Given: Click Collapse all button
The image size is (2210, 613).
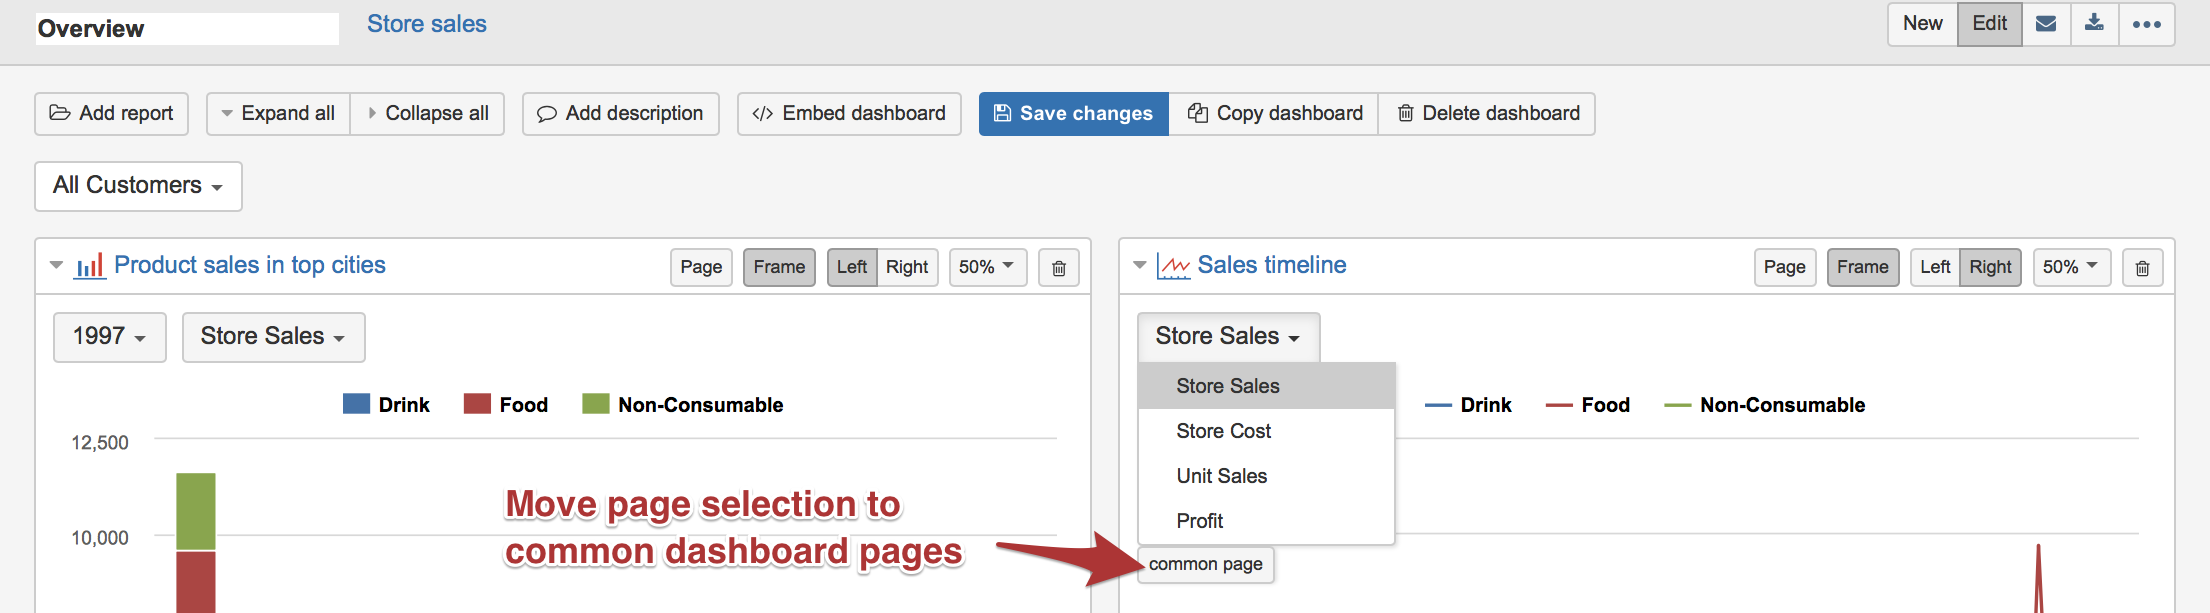Looking at the screenshot, I should point(427,114).
